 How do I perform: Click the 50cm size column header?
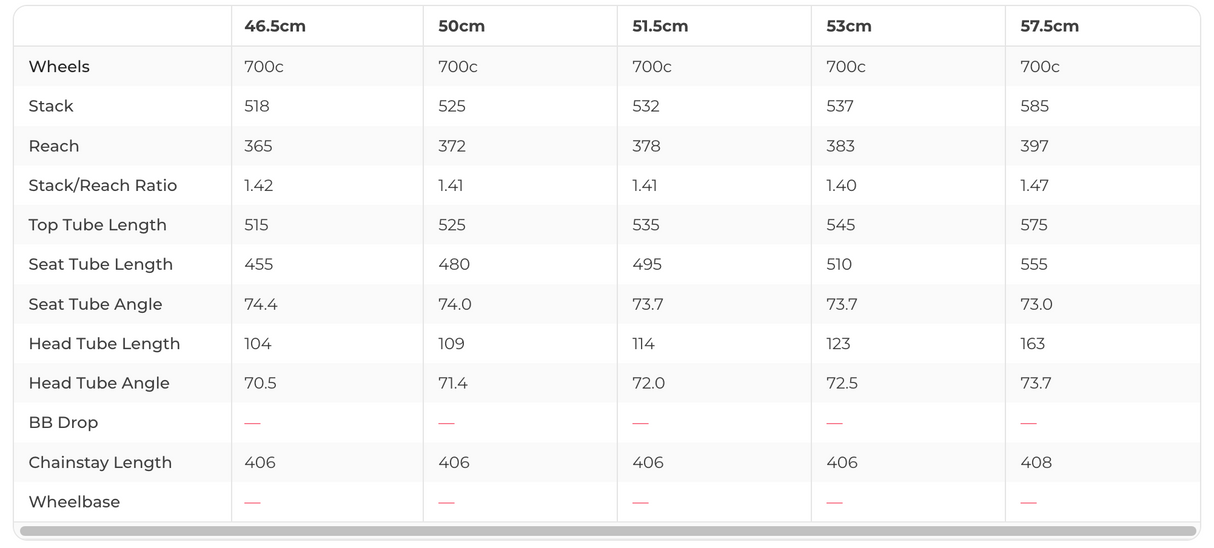(461, 27)
